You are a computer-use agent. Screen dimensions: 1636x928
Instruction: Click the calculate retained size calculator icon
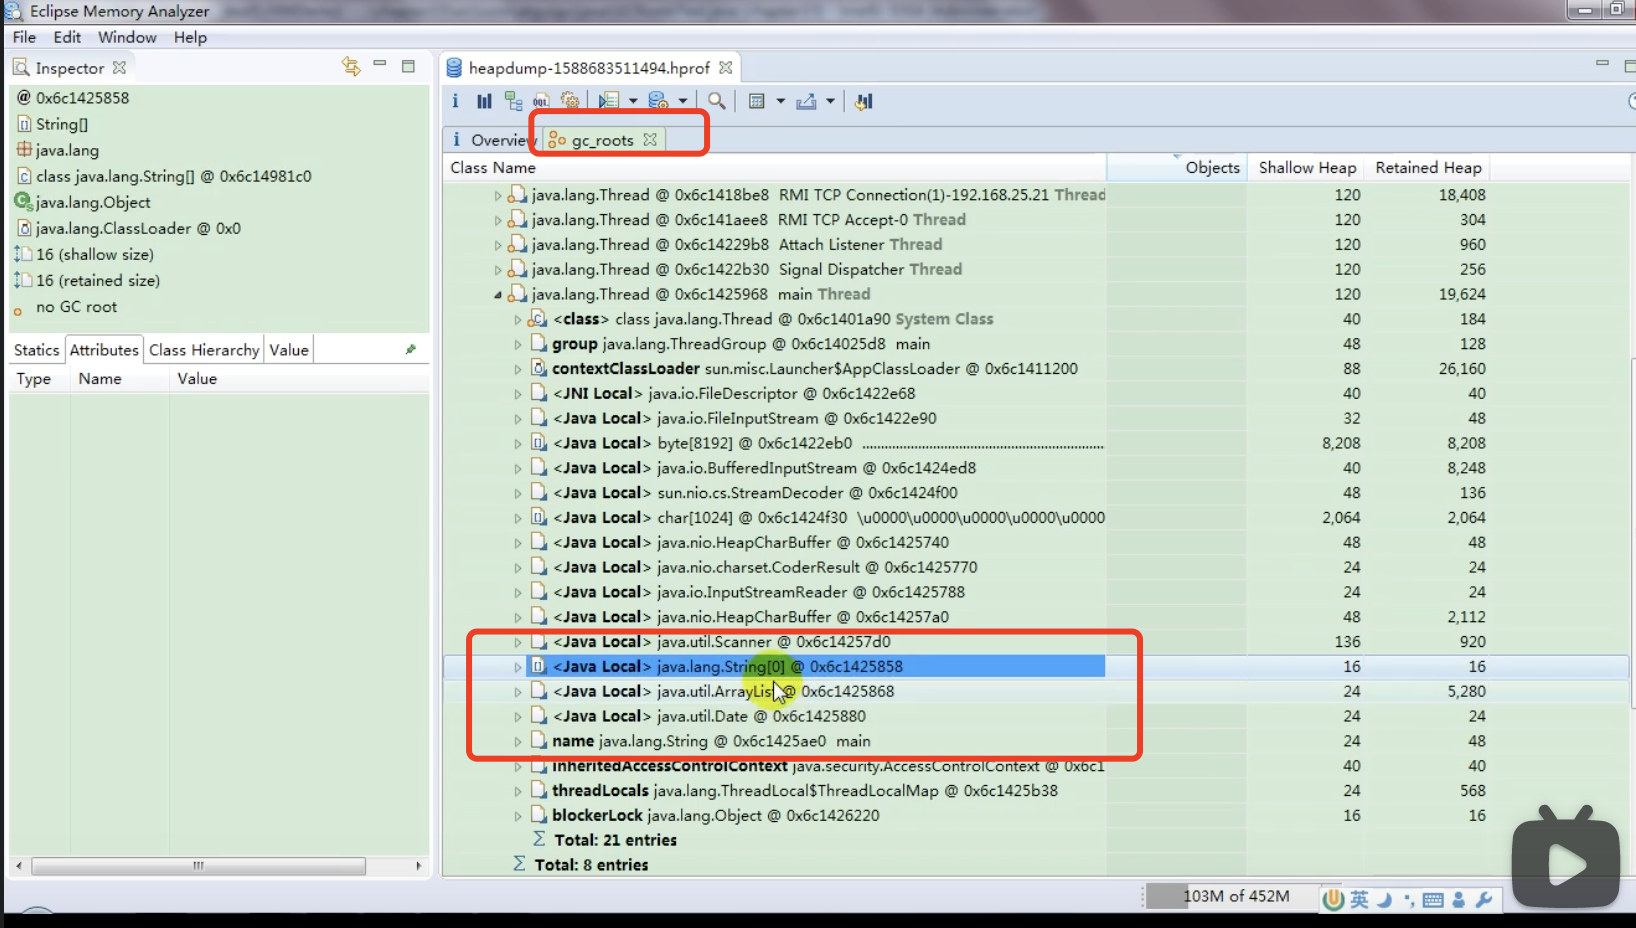click(757, 101)
